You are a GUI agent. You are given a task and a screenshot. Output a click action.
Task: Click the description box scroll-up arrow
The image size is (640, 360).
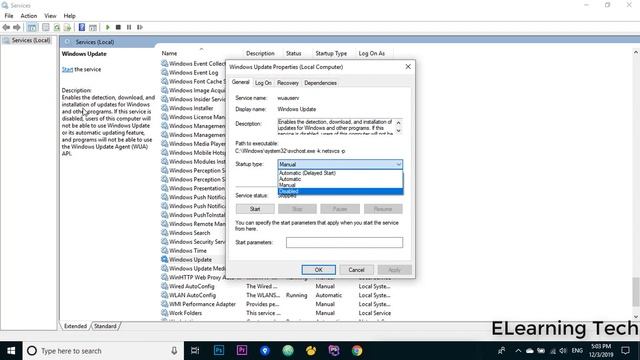[398, 123]
